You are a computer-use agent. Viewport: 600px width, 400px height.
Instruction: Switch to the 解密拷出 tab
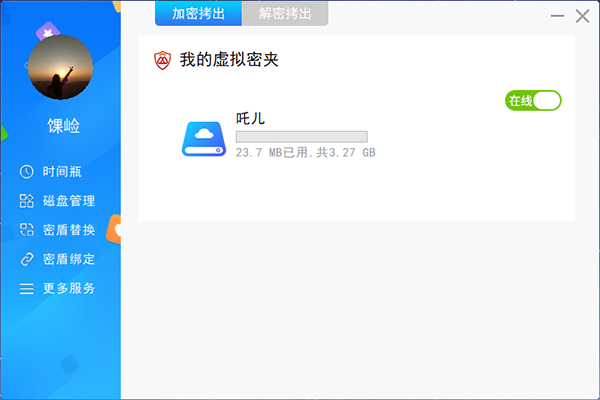pyautogui.click(x=285, y=13)
